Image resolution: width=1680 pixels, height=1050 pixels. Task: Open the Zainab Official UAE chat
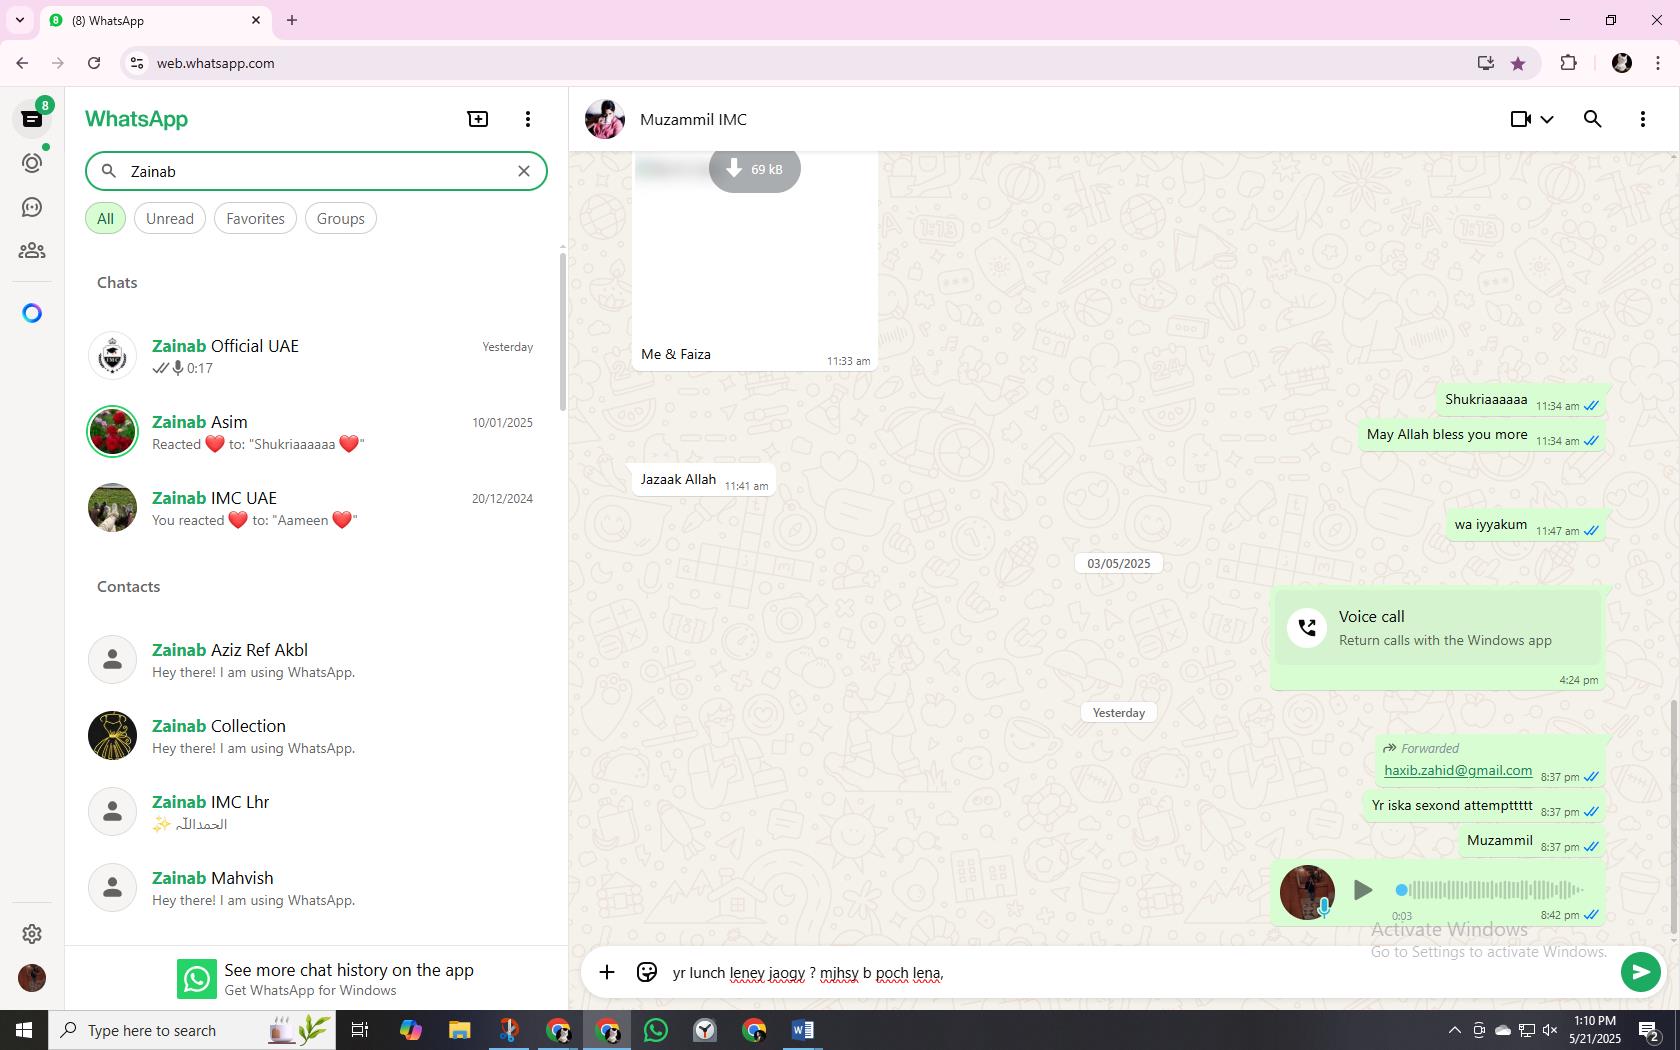(x=314, y=356)
